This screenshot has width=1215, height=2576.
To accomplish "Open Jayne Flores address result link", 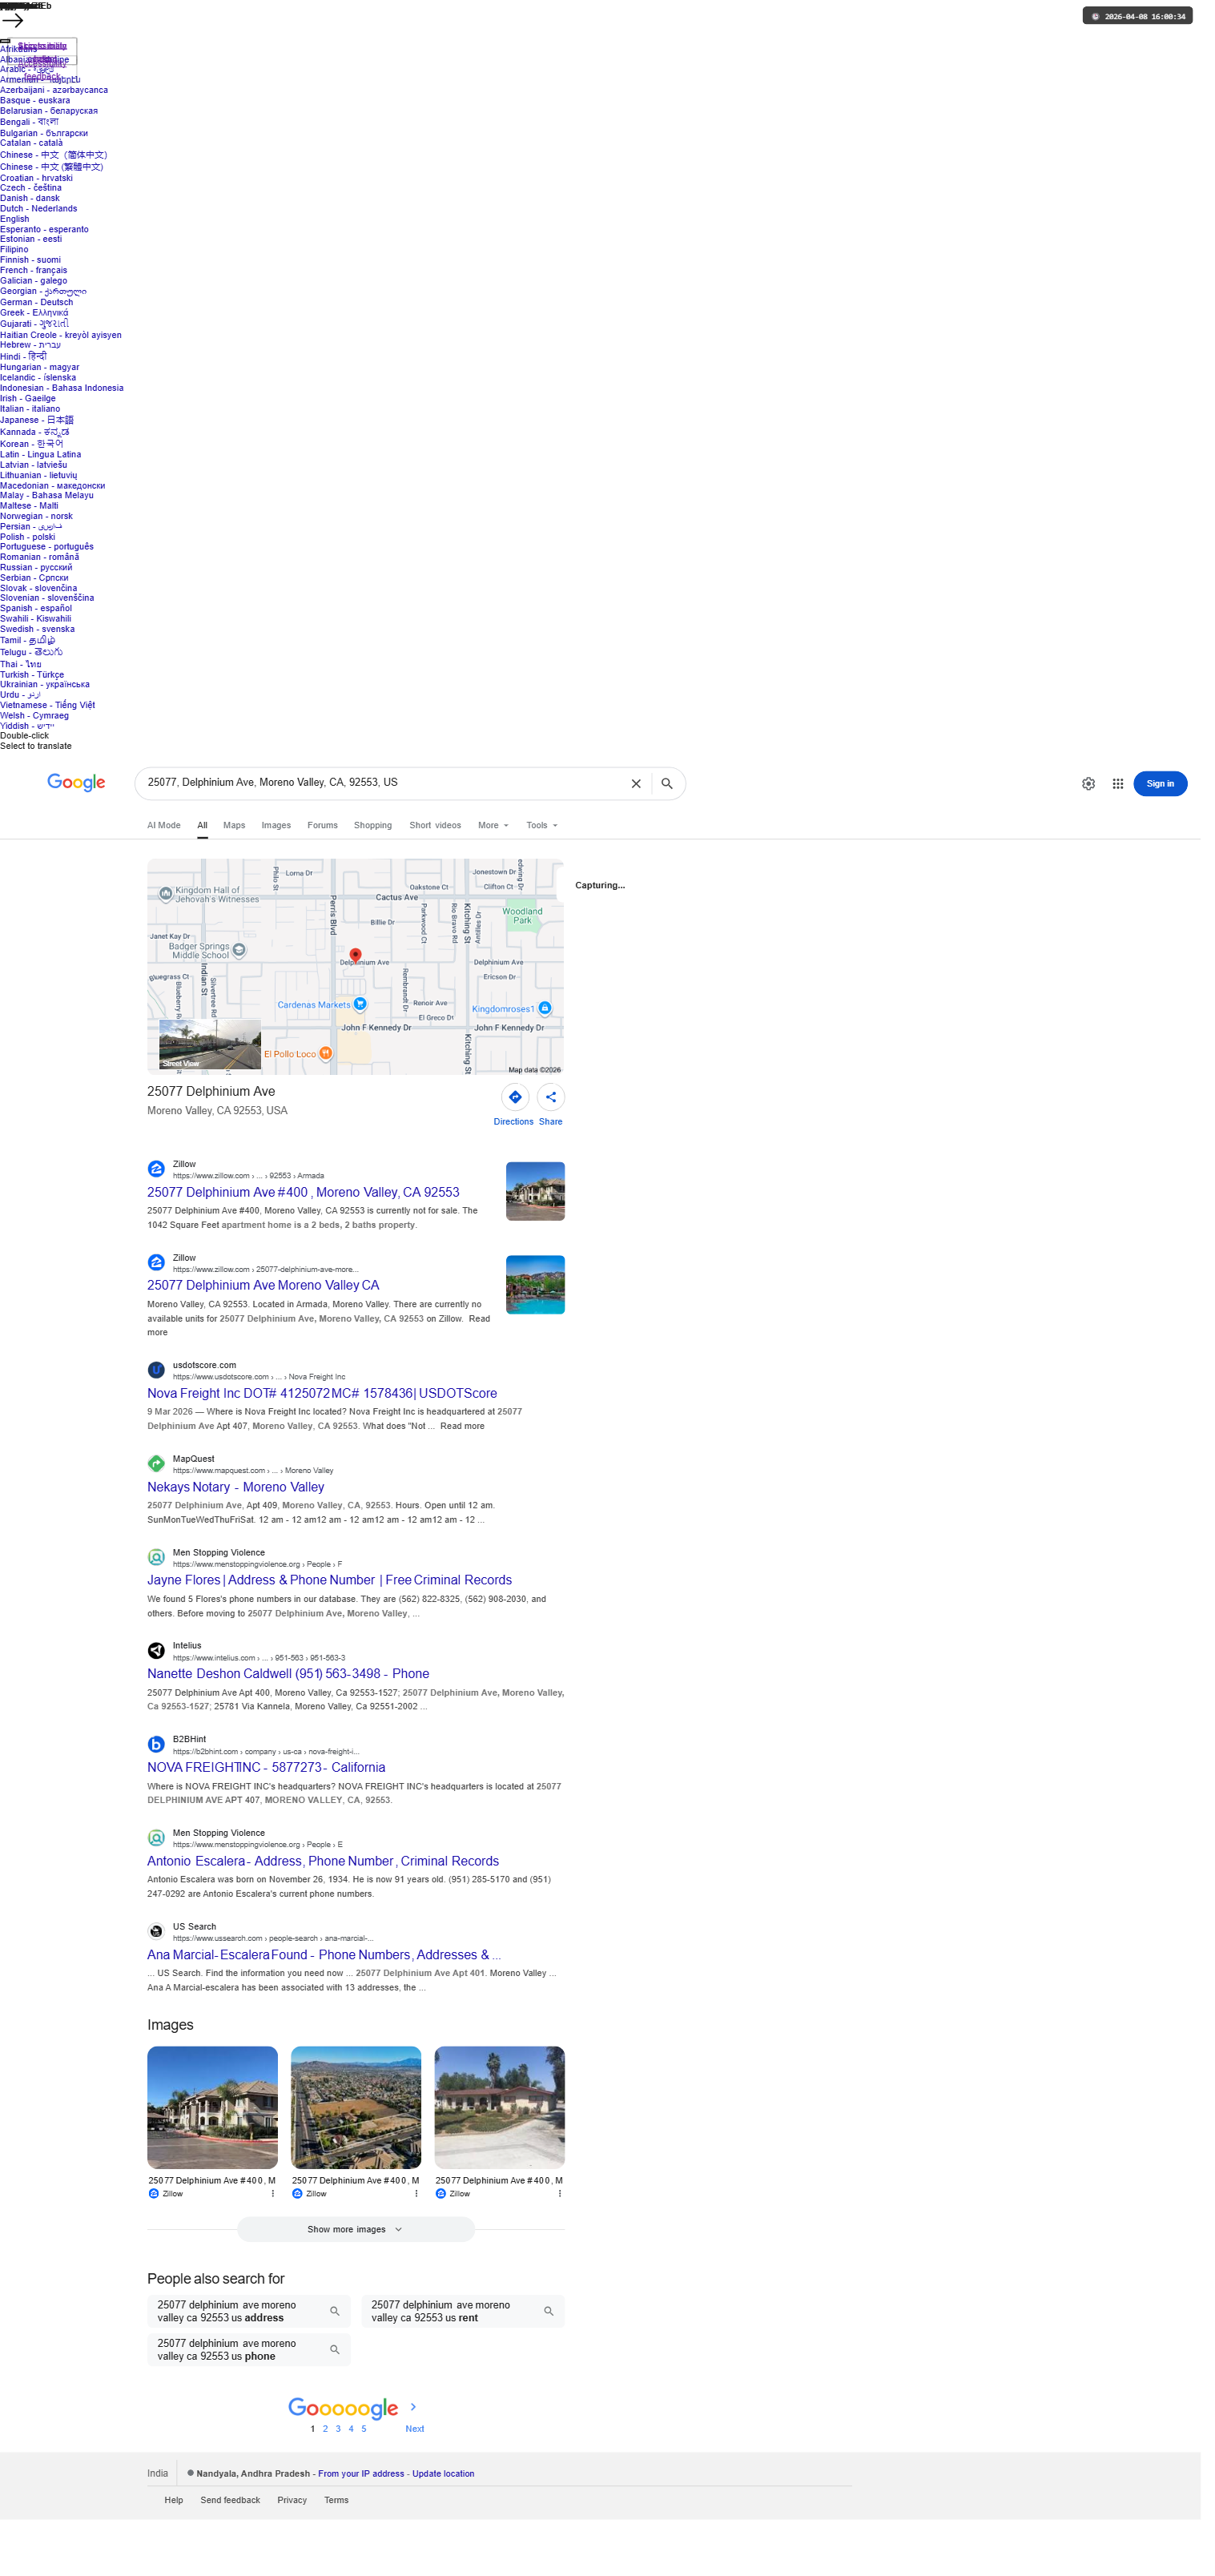I will [329, 1580].
